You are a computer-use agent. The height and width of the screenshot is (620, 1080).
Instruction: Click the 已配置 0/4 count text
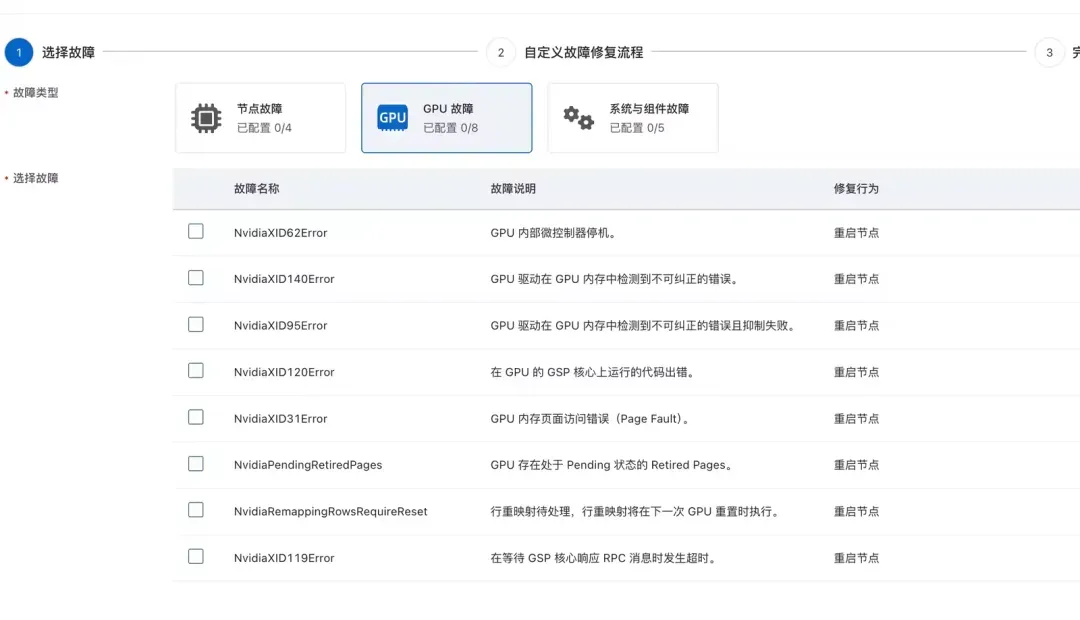(264, 128)
